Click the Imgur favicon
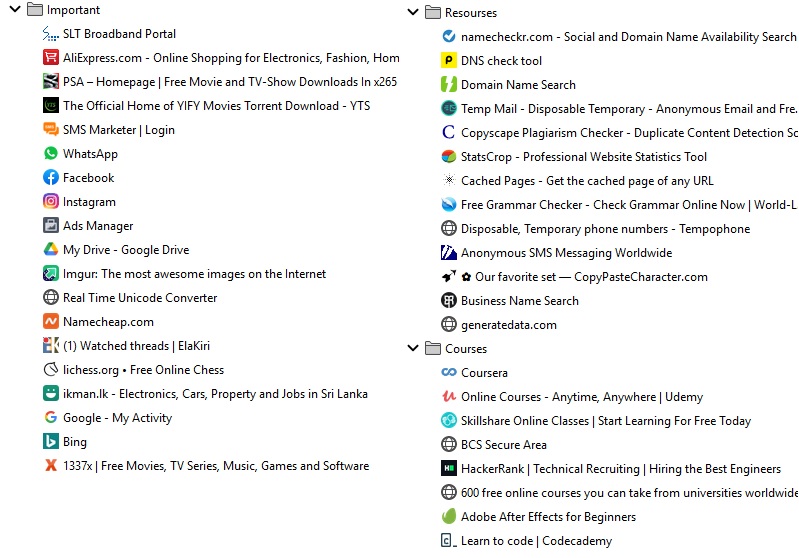The image size is (799, 558). [x=50, y=274]
